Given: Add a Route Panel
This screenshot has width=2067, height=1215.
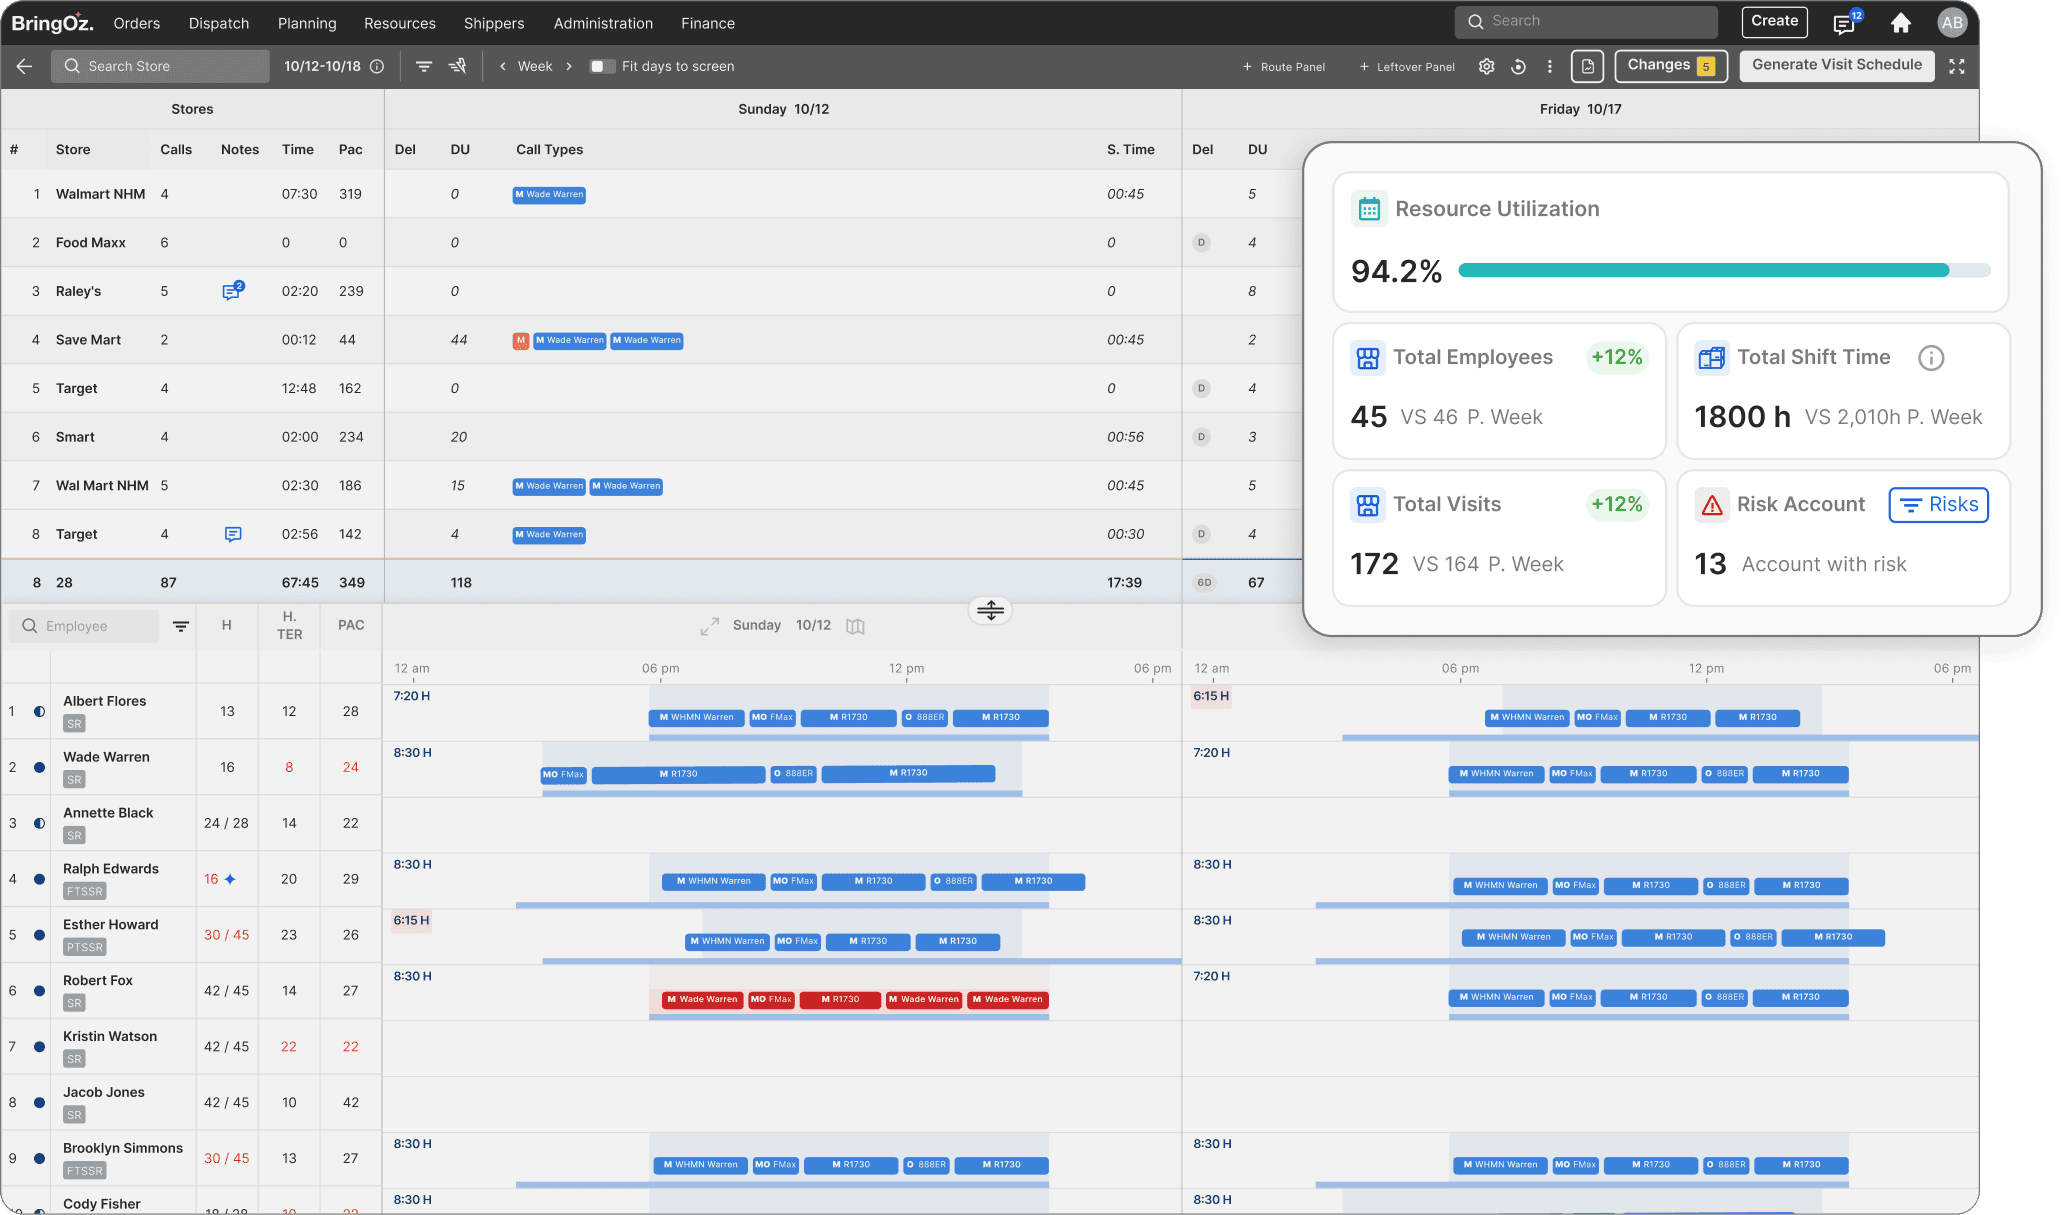Looking at the screenshot, I should pos(1284,66).
